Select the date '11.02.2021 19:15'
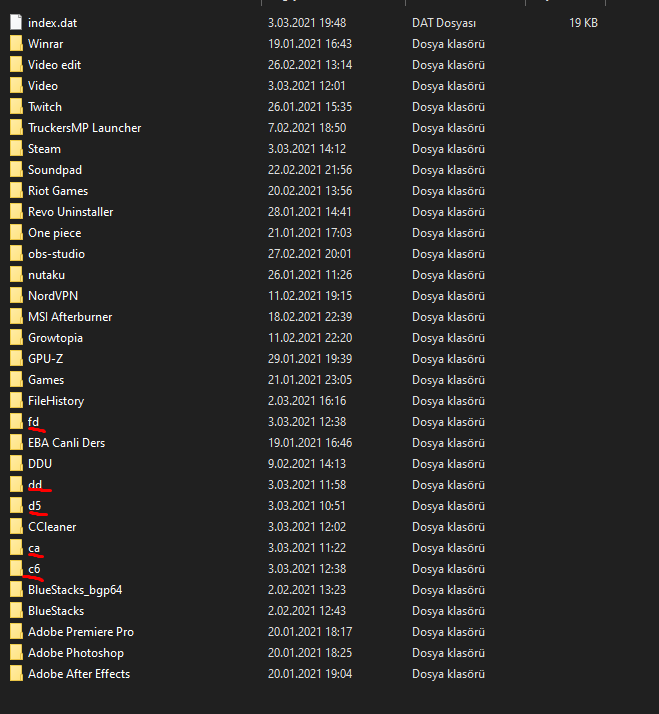The height and width of the screenshot is (714, 659). [x=310, y=296]
